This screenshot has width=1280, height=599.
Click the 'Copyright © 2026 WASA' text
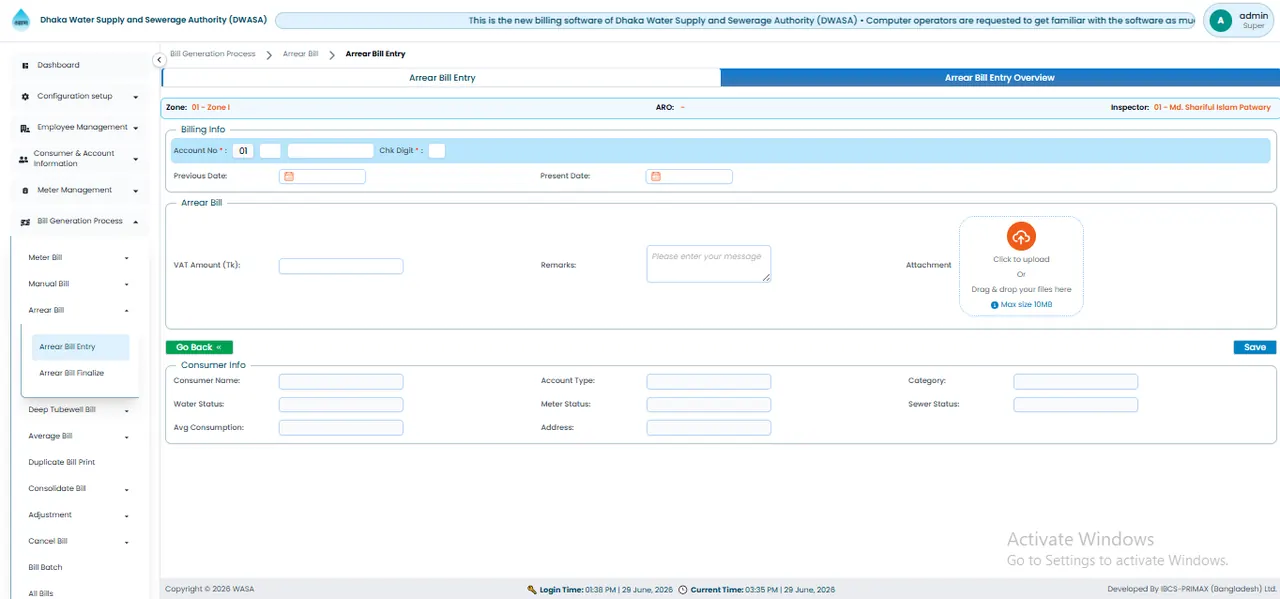(x=210, y=590)
